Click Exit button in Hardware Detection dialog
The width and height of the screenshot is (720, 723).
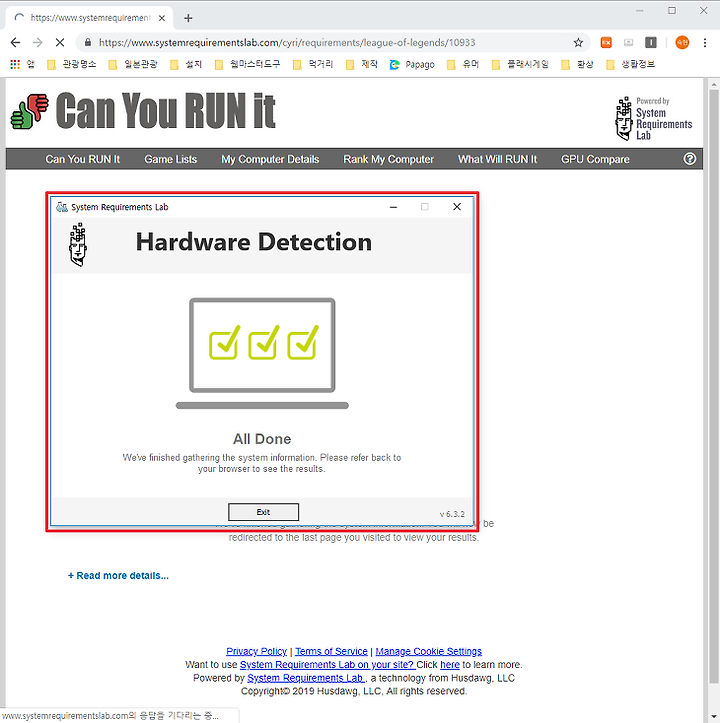263,512
